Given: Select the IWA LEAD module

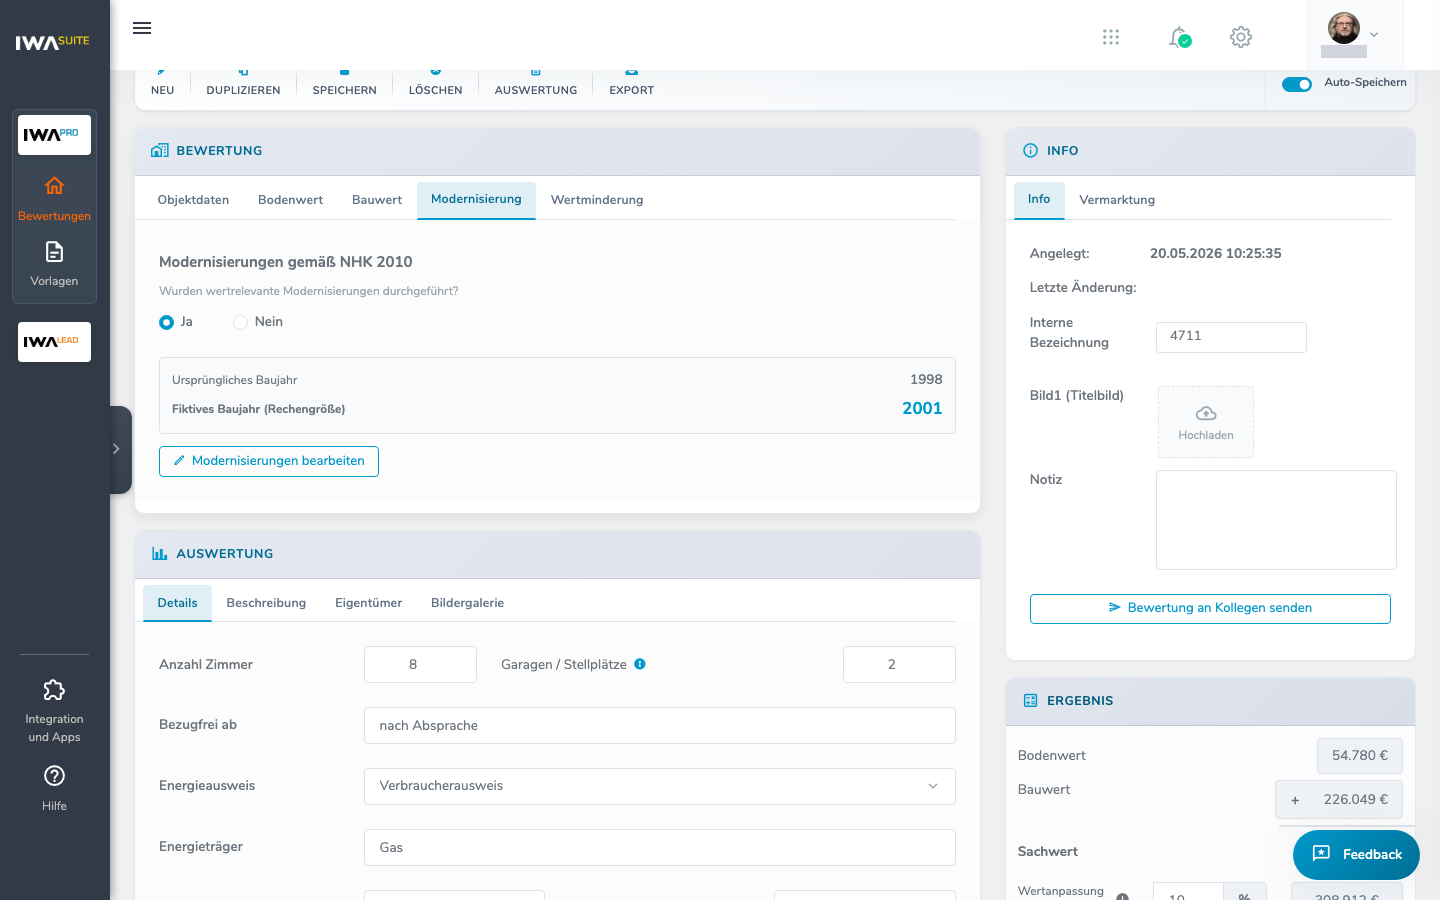Looking at the screenshot, I should pos(54,342).
